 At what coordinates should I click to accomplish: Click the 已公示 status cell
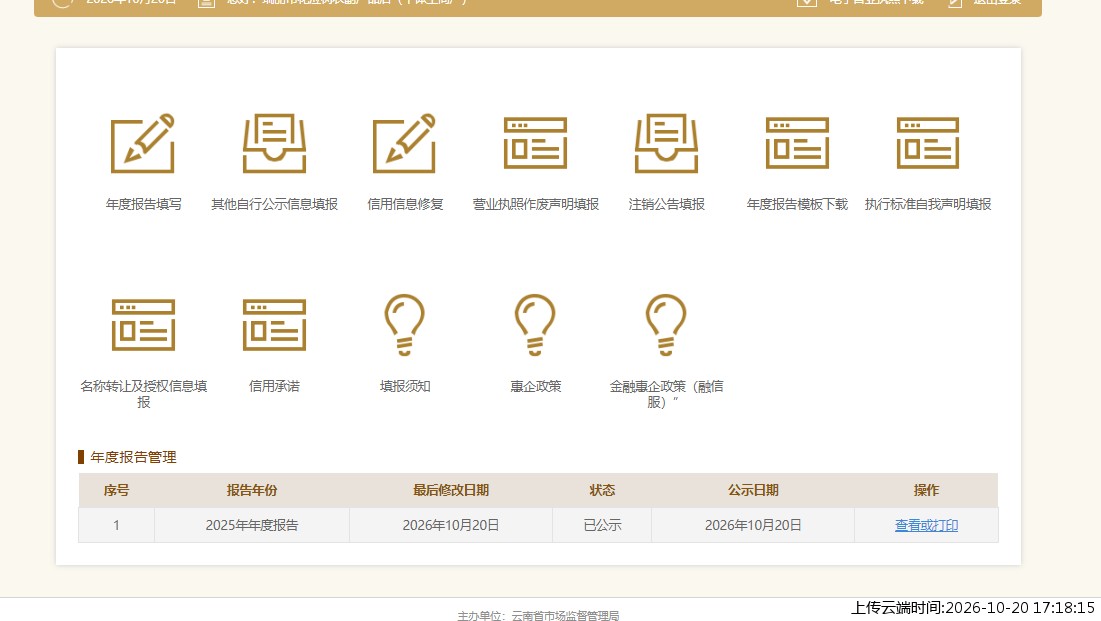click(602, 525)
